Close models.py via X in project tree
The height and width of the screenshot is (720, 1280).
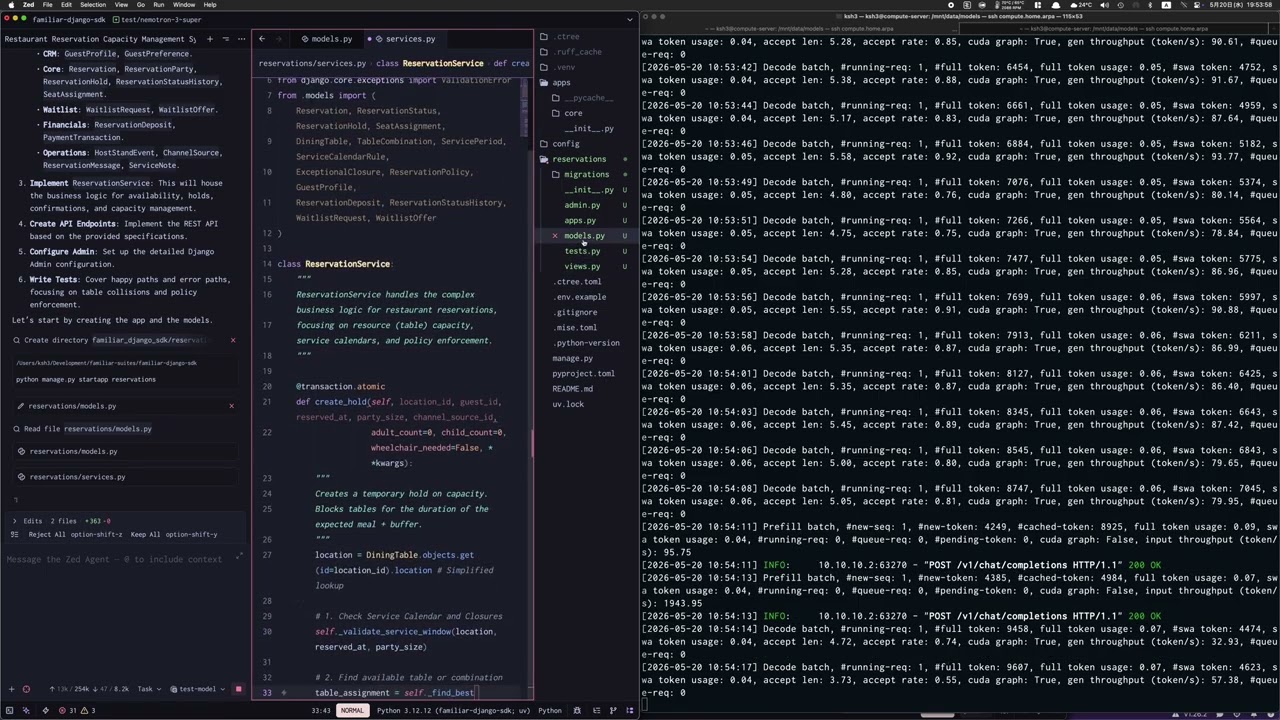click(555, 236)
